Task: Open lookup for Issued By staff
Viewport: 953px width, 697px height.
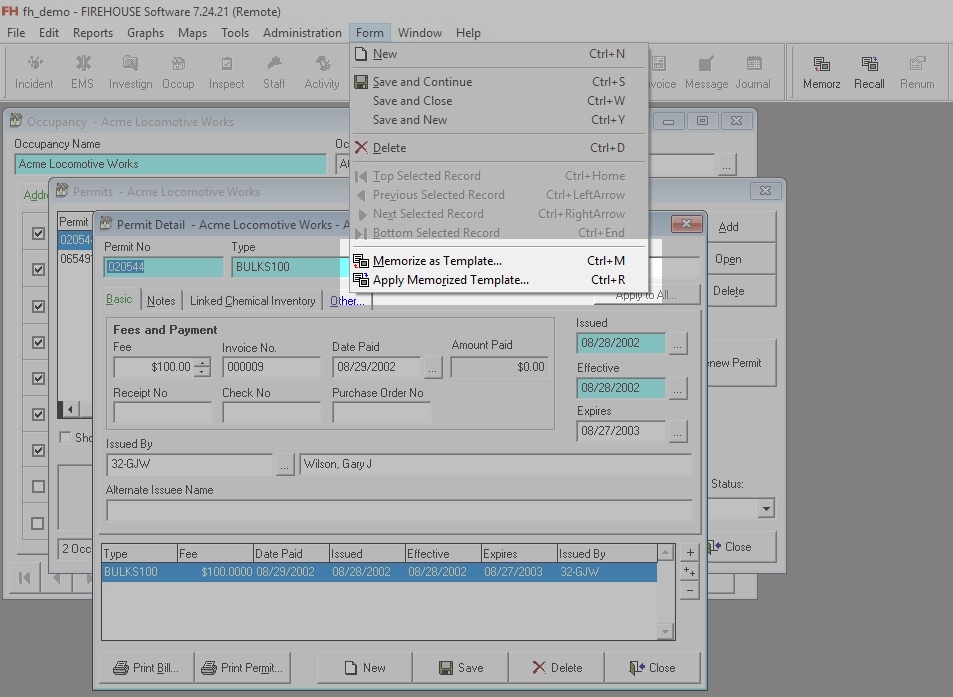Action: pos(284,465)
